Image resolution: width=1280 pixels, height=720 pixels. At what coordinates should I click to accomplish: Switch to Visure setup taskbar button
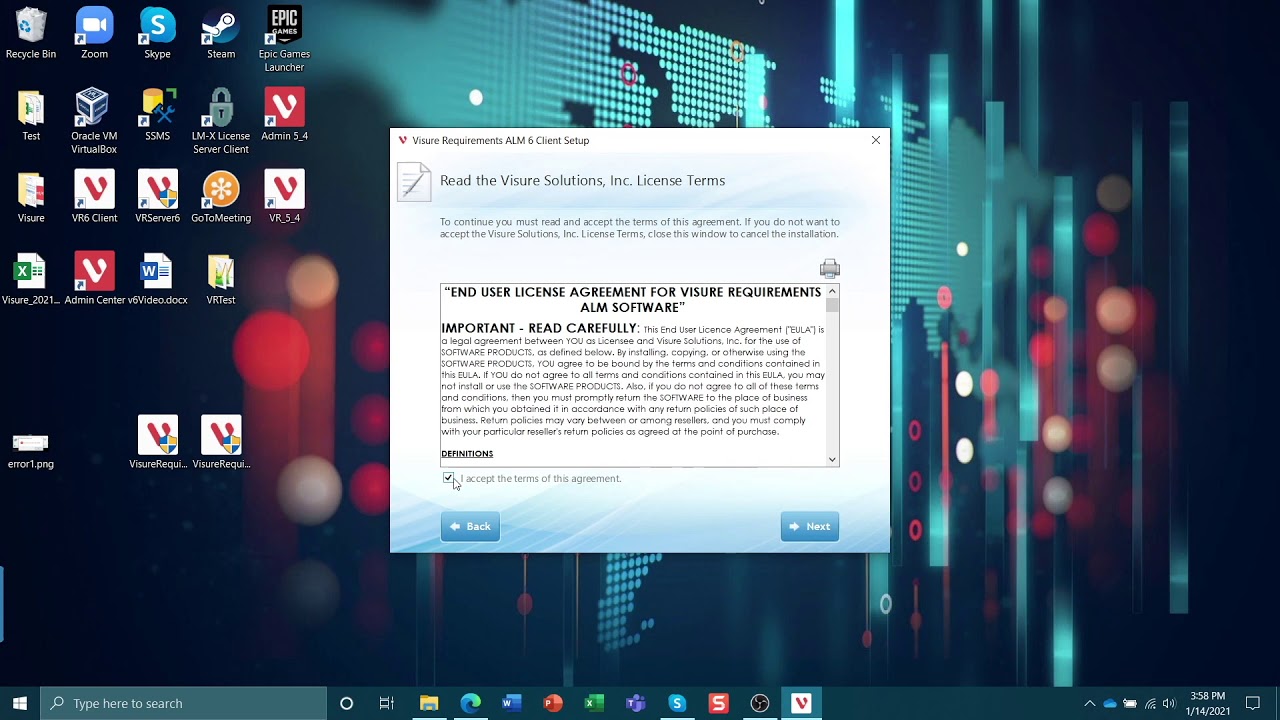801,703
